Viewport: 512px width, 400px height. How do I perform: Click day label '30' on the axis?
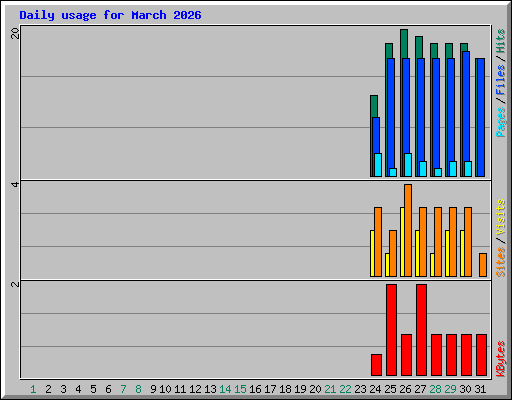point(465,389)
